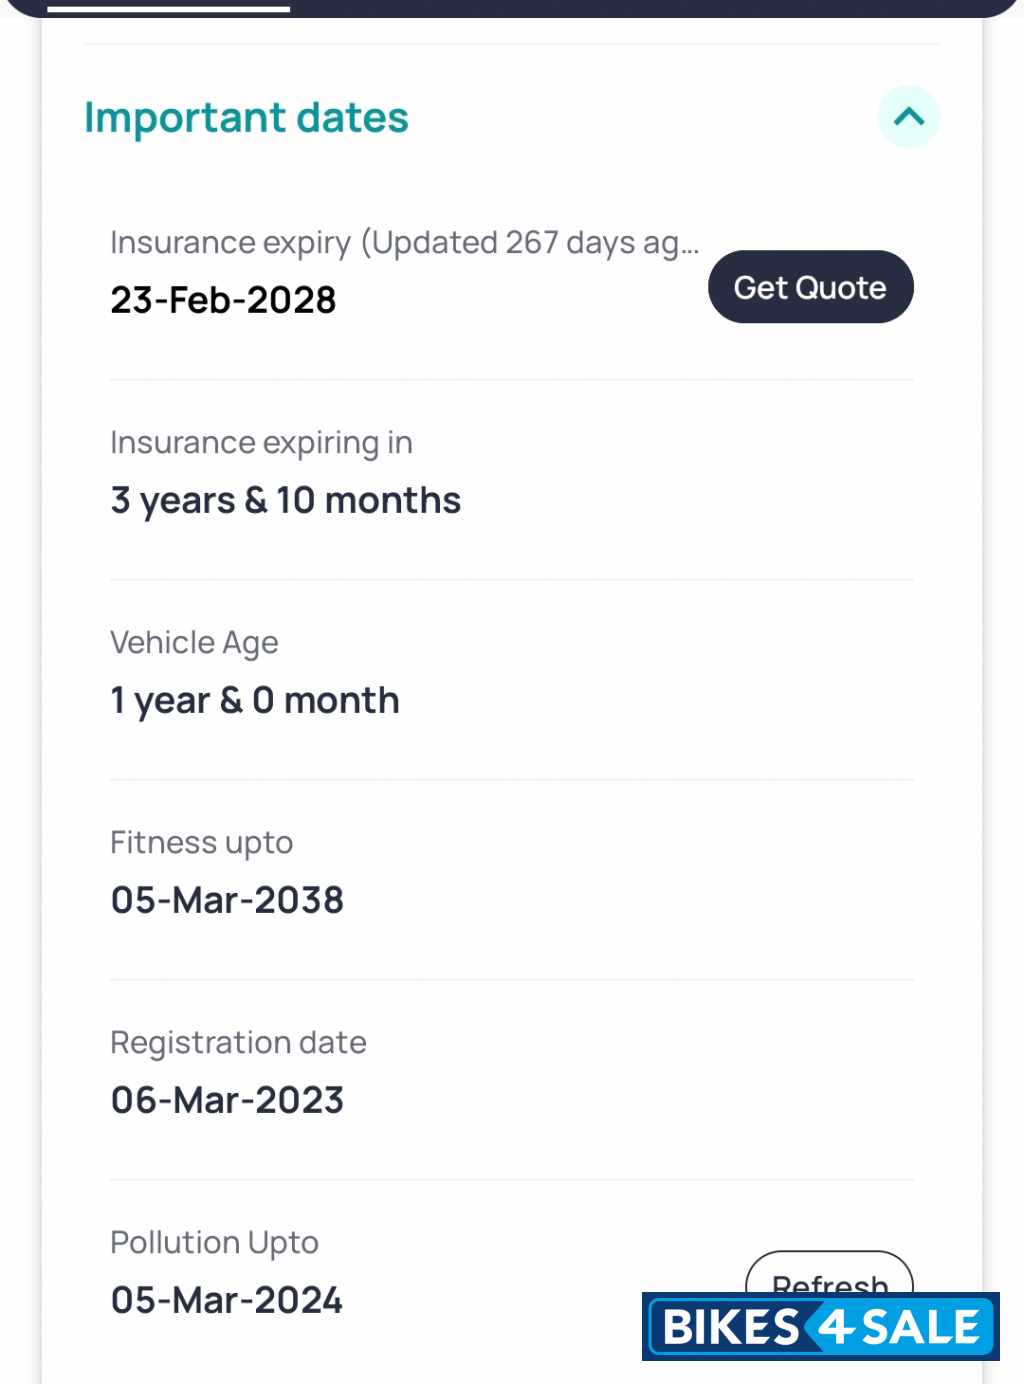
Task: Refresh the Pollution Upto date
Action: (829, 1273)
